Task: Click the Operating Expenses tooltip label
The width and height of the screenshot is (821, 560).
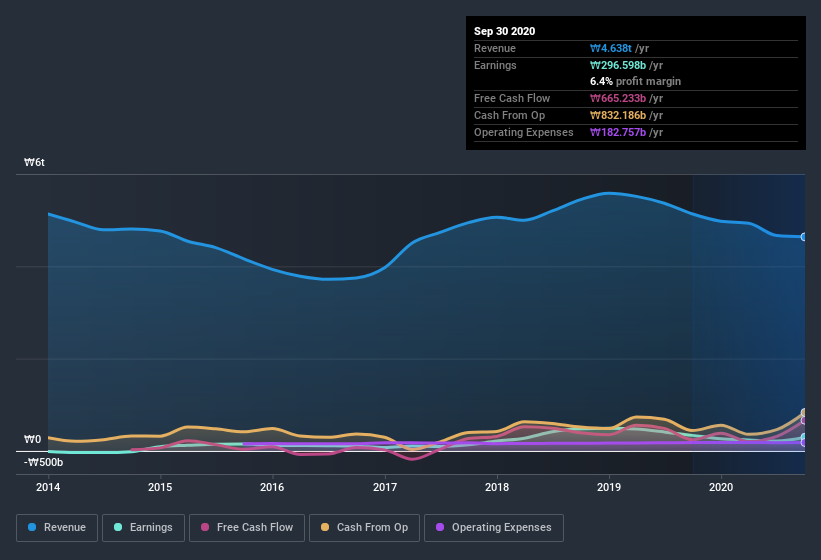Action: point(524,132)
